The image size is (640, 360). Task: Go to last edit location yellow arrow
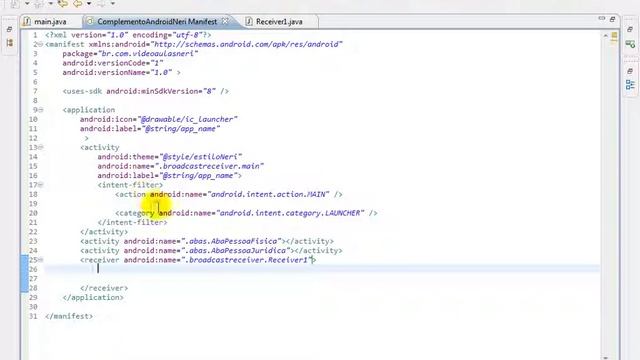point(63,4)
